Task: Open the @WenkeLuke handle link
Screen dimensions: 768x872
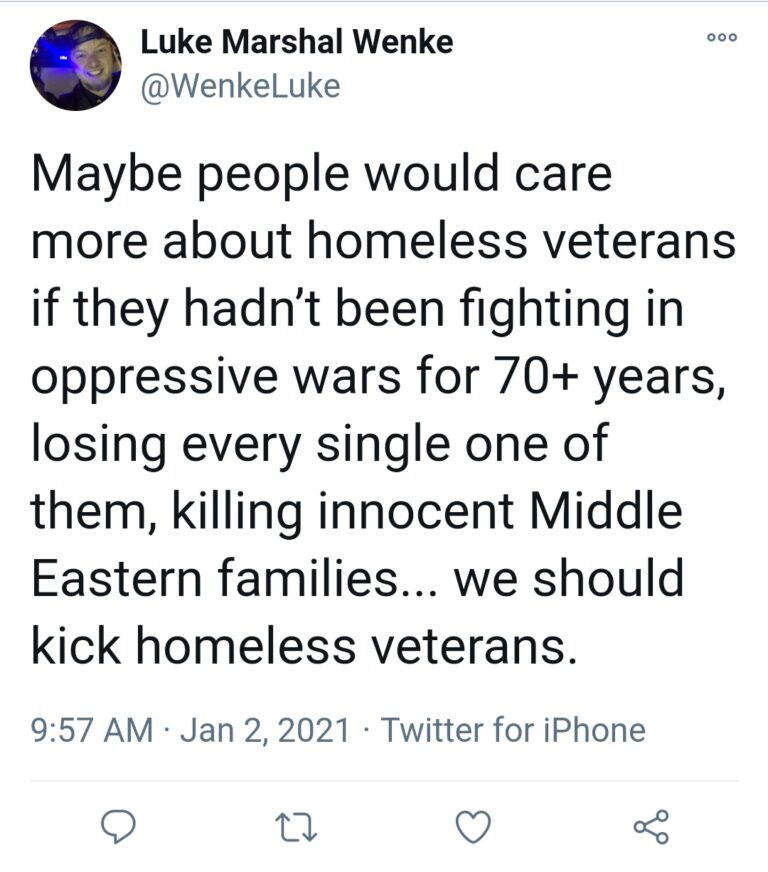Action: pos(240,87)
